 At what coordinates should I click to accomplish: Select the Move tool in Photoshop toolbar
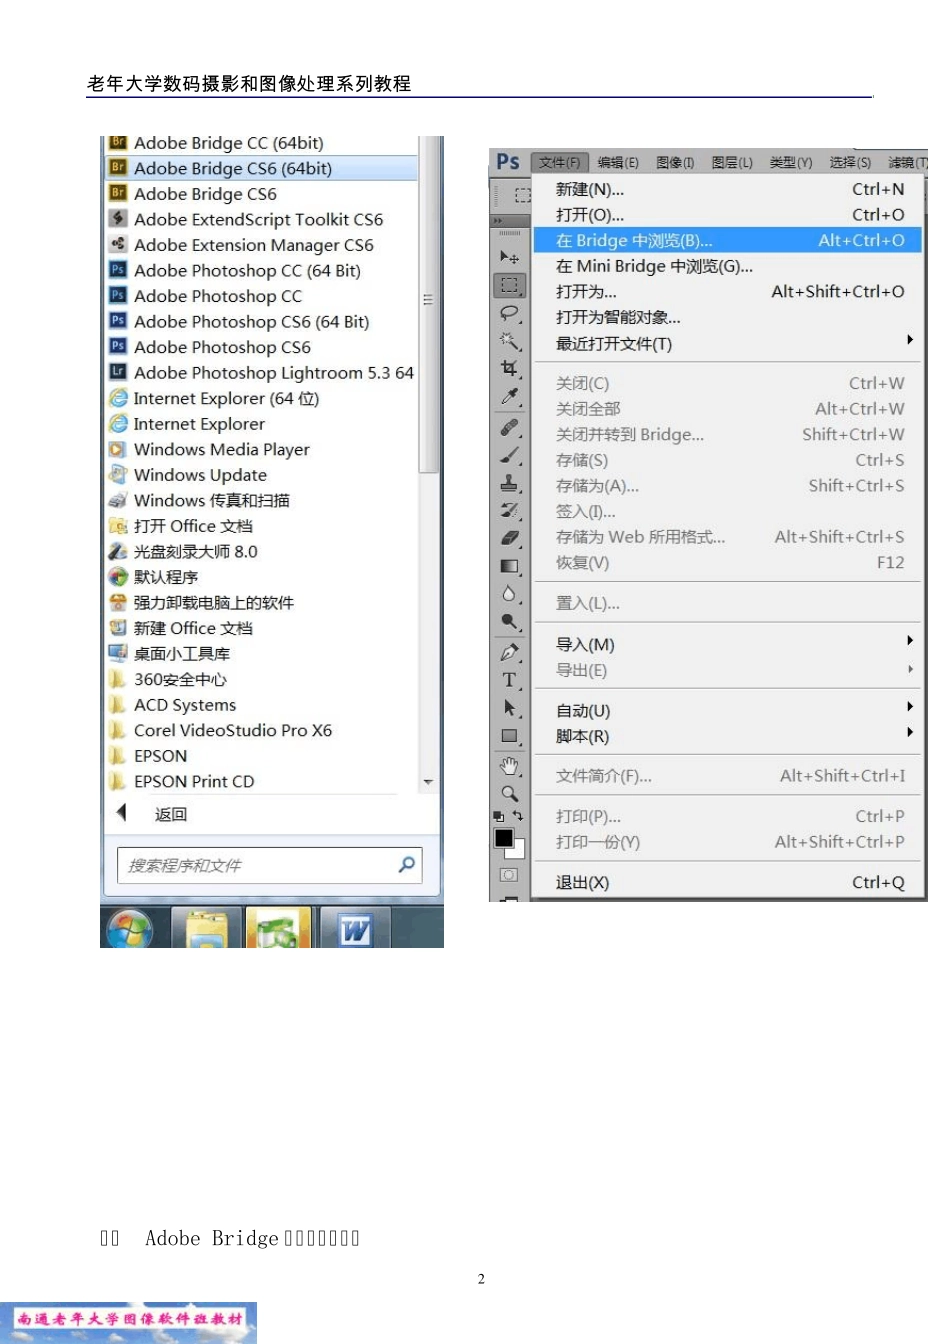[509, 257]
